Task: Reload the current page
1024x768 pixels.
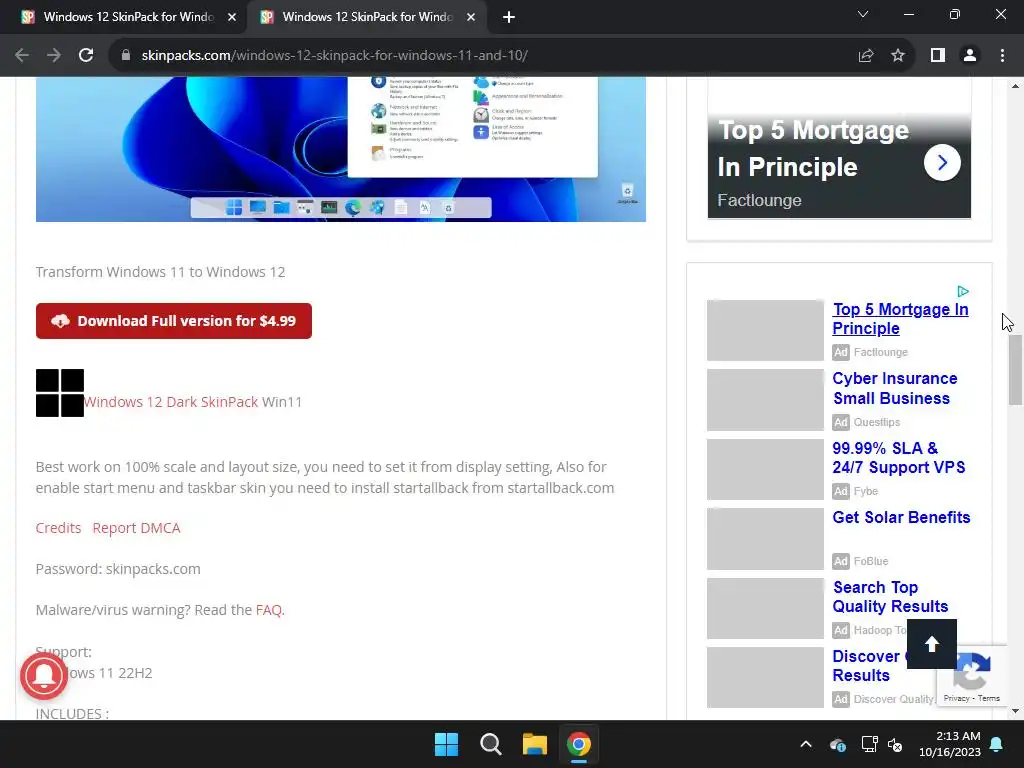Action: (86, 56)
